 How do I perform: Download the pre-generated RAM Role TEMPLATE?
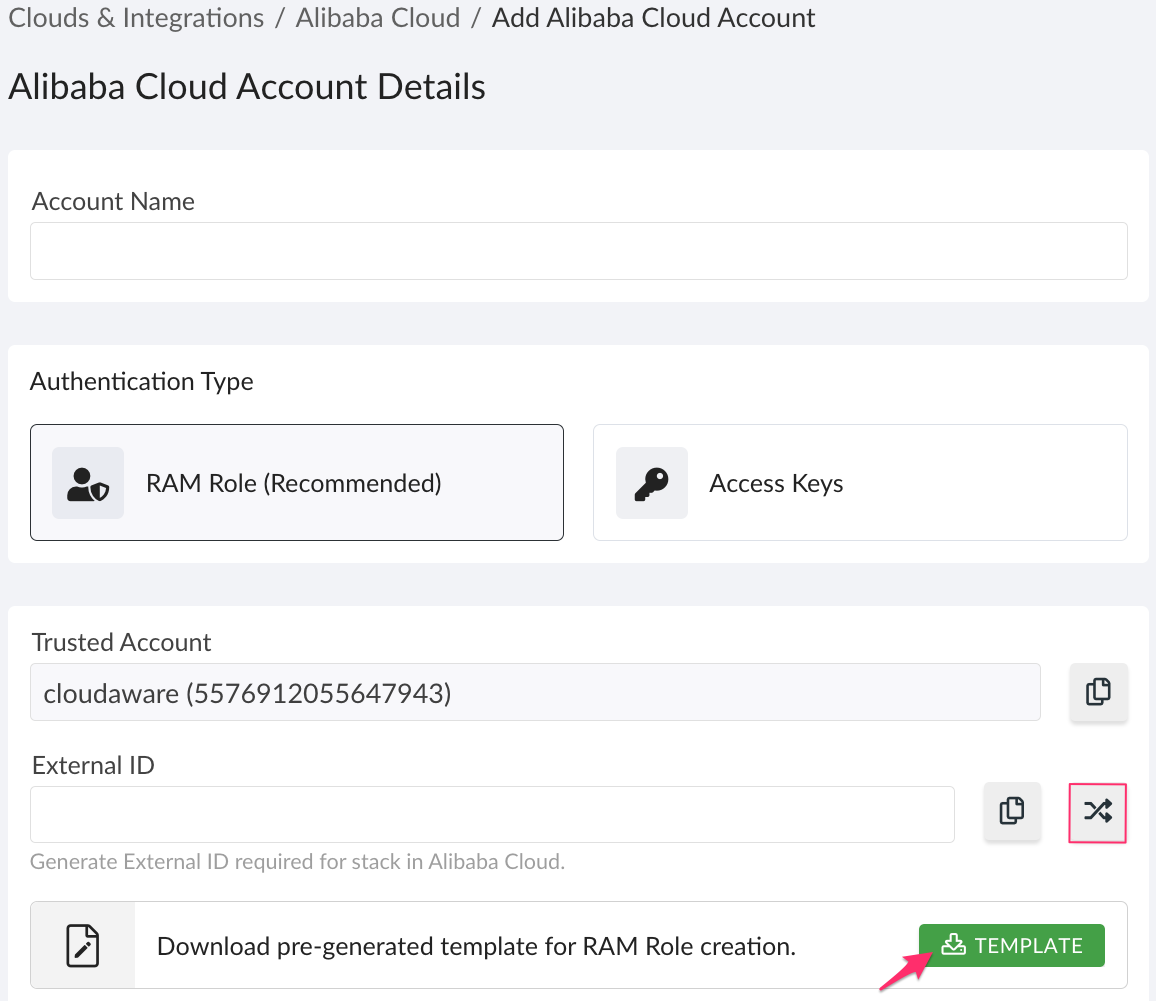(x=1011, y=944)
